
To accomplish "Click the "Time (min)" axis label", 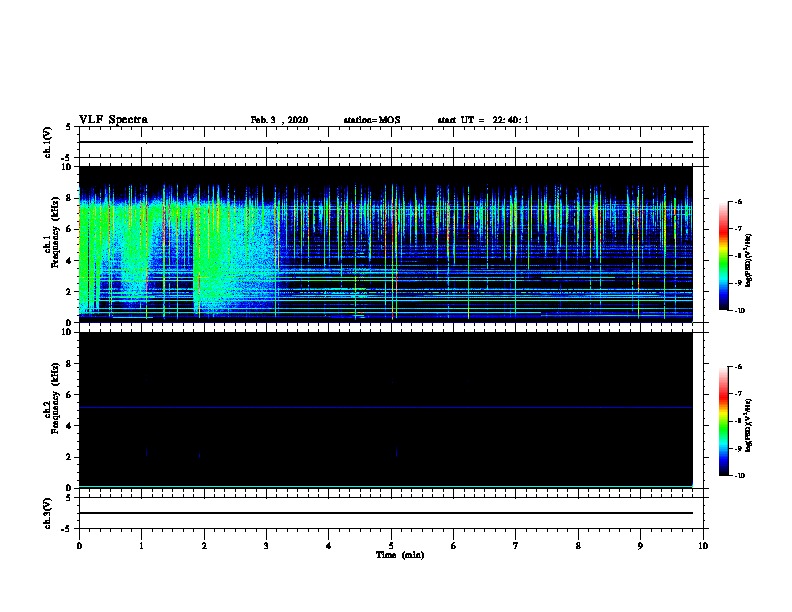I will pyautogui.click(x=400, y=555).
